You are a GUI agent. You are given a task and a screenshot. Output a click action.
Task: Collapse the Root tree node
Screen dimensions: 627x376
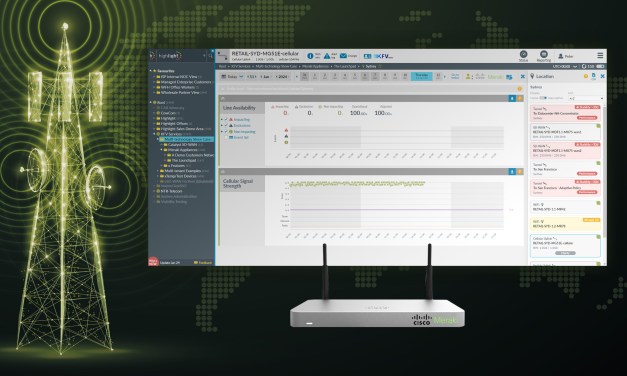tap(151, 102)
